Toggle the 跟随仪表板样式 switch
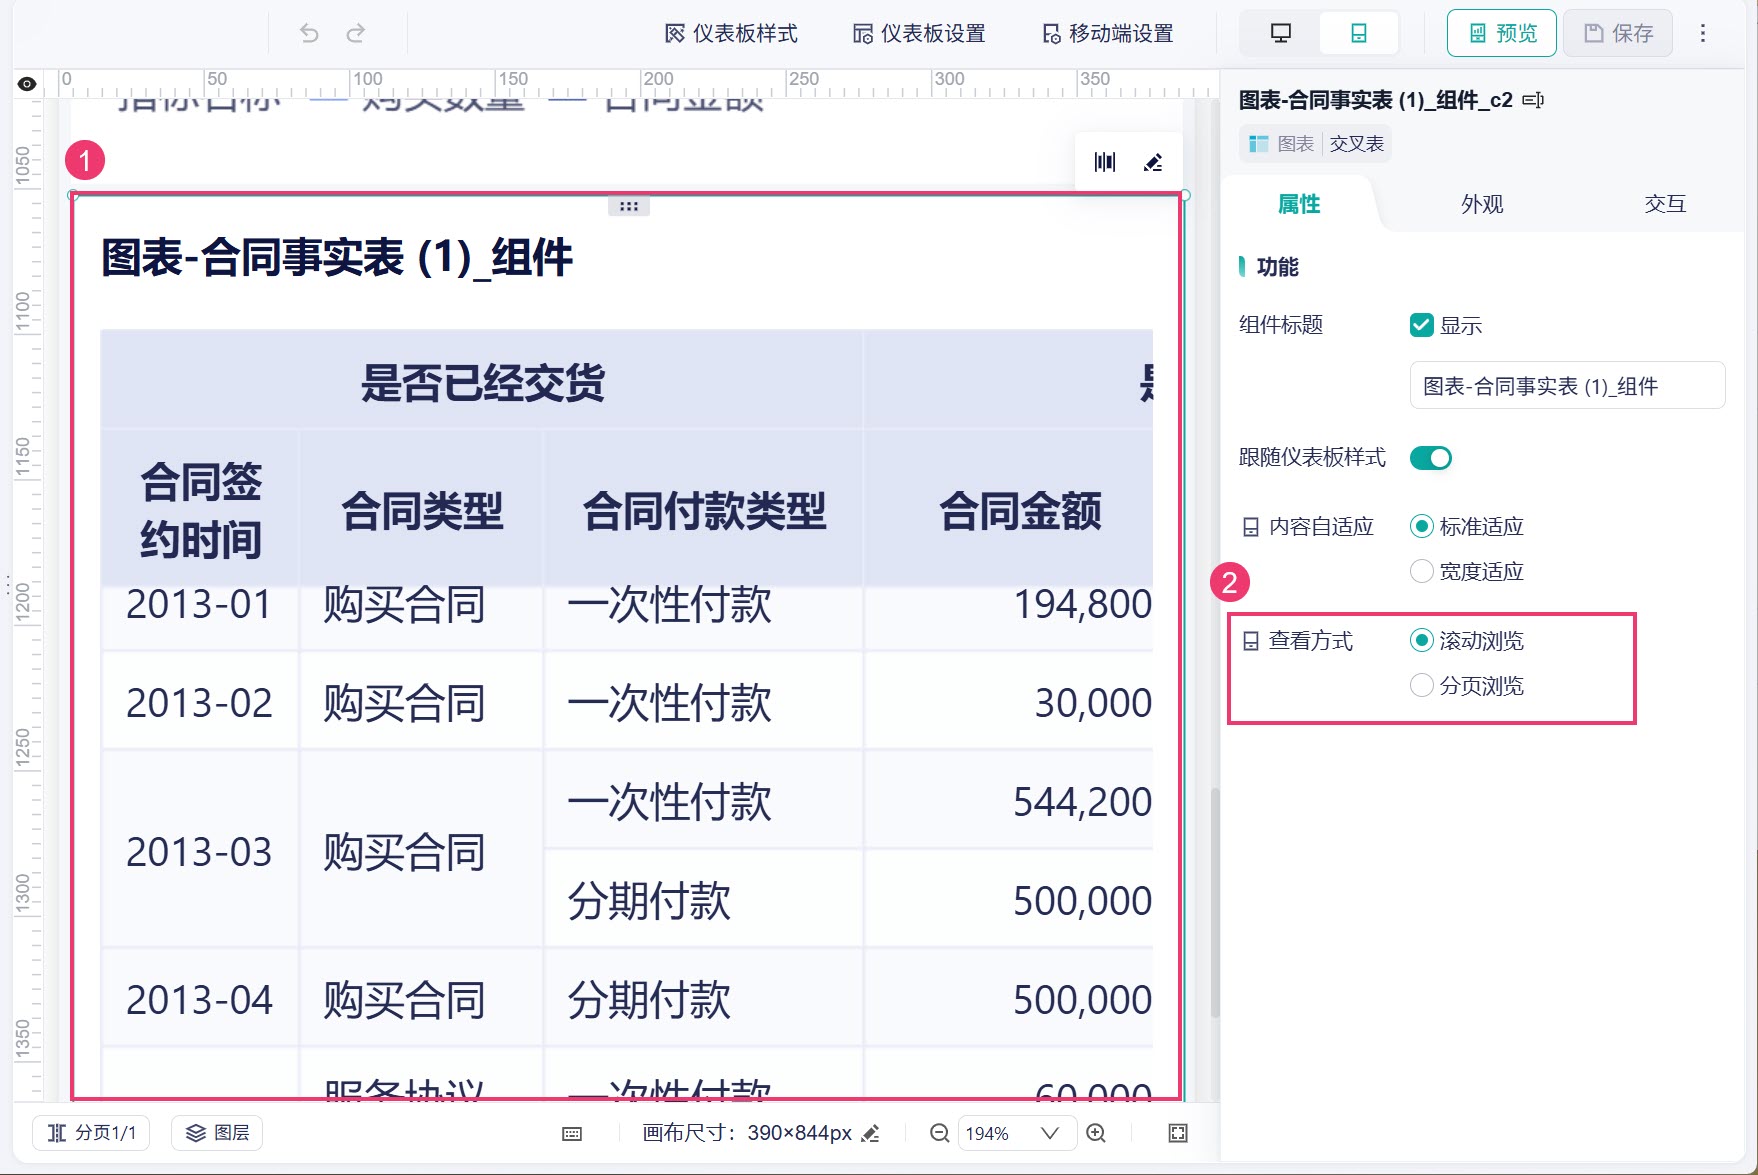Screen dimensions: 1758x1175 1430,458
